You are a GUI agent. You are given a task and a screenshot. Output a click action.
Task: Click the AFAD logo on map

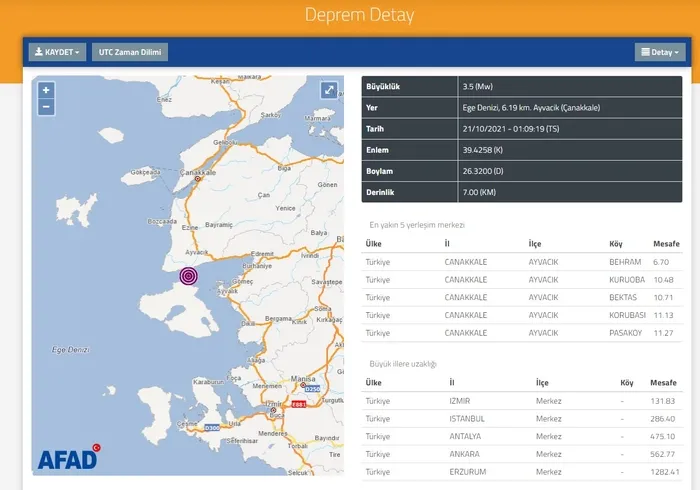[x=68, y=458]
